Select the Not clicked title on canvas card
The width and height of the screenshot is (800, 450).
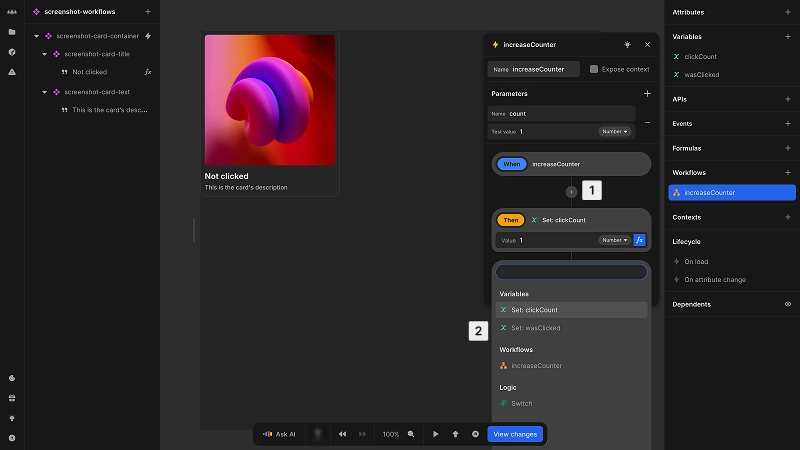227,176
